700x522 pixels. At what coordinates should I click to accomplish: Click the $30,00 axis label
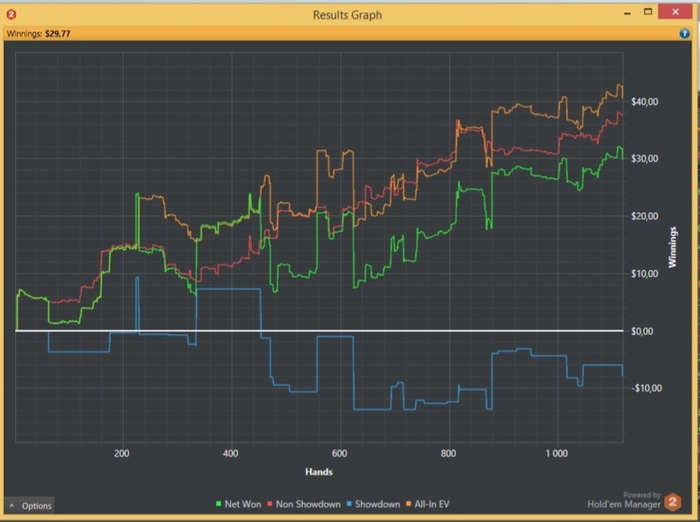(x=644, y=159)
